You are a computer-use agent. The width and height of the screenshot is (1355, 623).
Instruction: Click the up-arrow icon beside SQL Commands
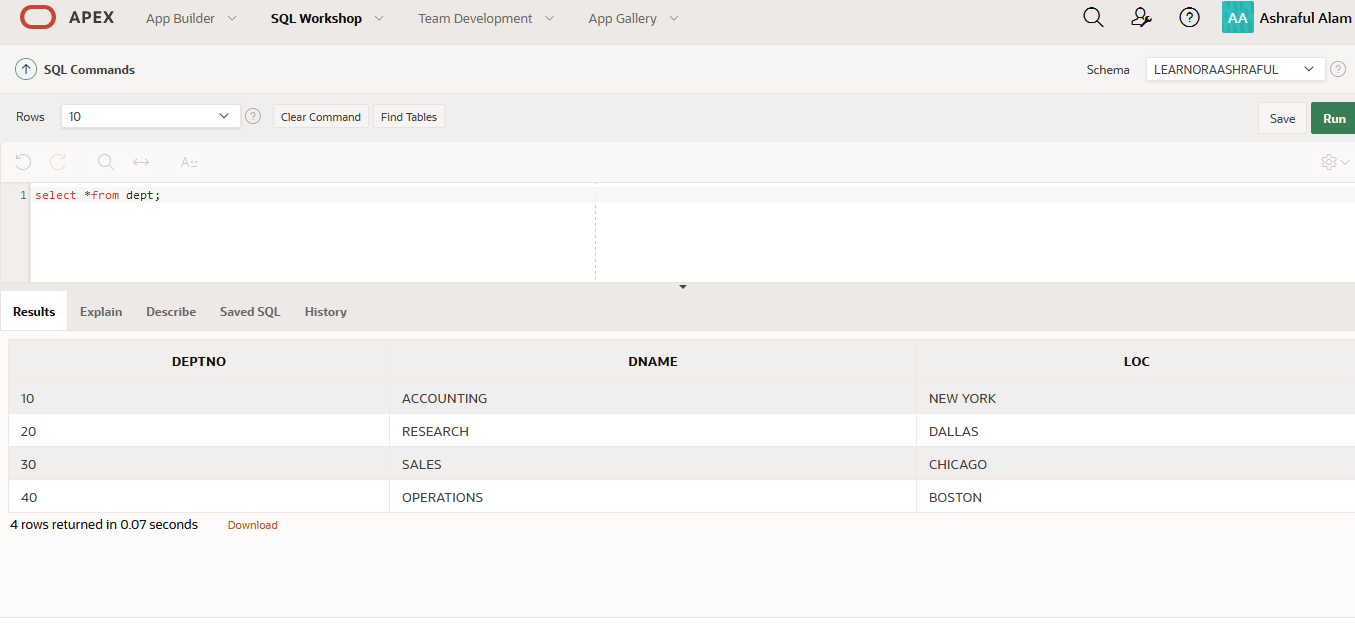click(x=26, y=70)
